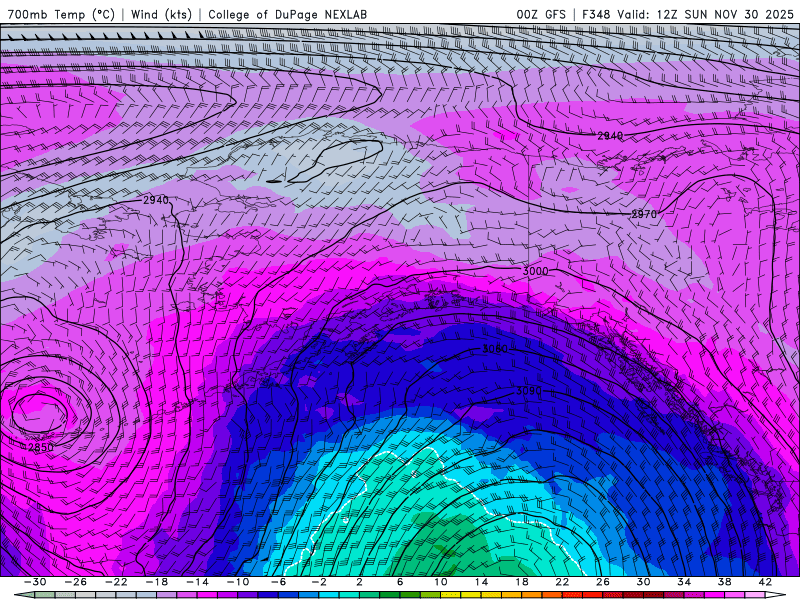Viewport: 800px width, 600px height.
Task: Select the 14 color scale label
Action: 481,582
